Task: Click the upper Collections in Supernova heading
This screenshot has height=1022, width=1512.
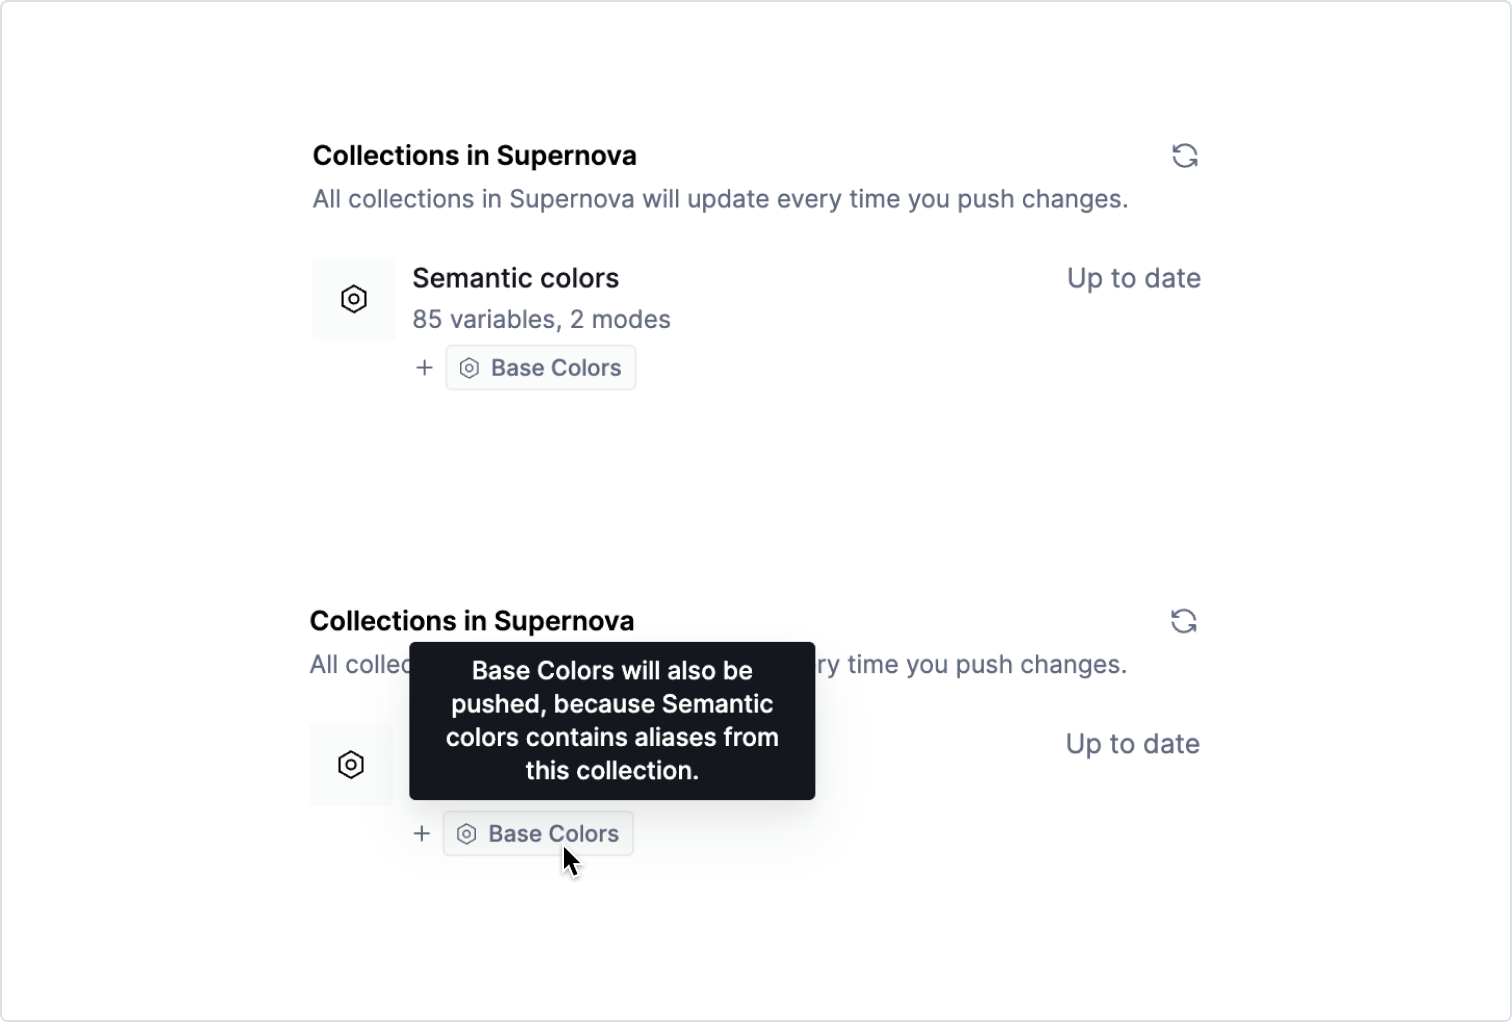Action: pos(474,156)
